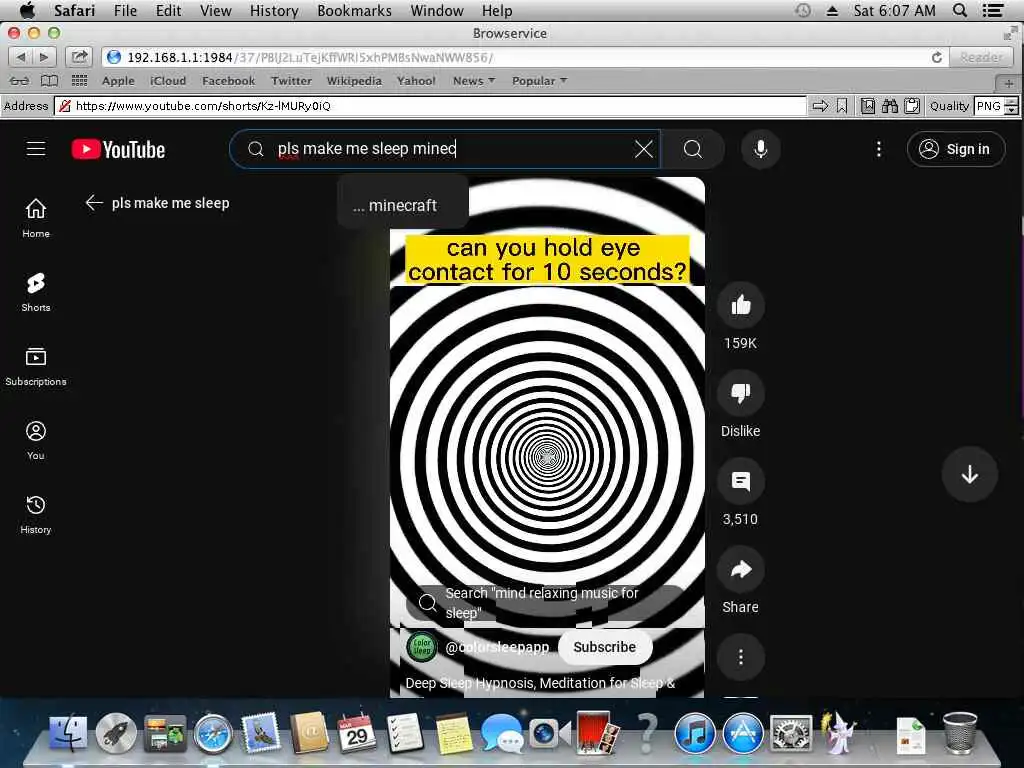Go to Home in the sidebar
The image size is (1024, 768).
click(36, 218)
